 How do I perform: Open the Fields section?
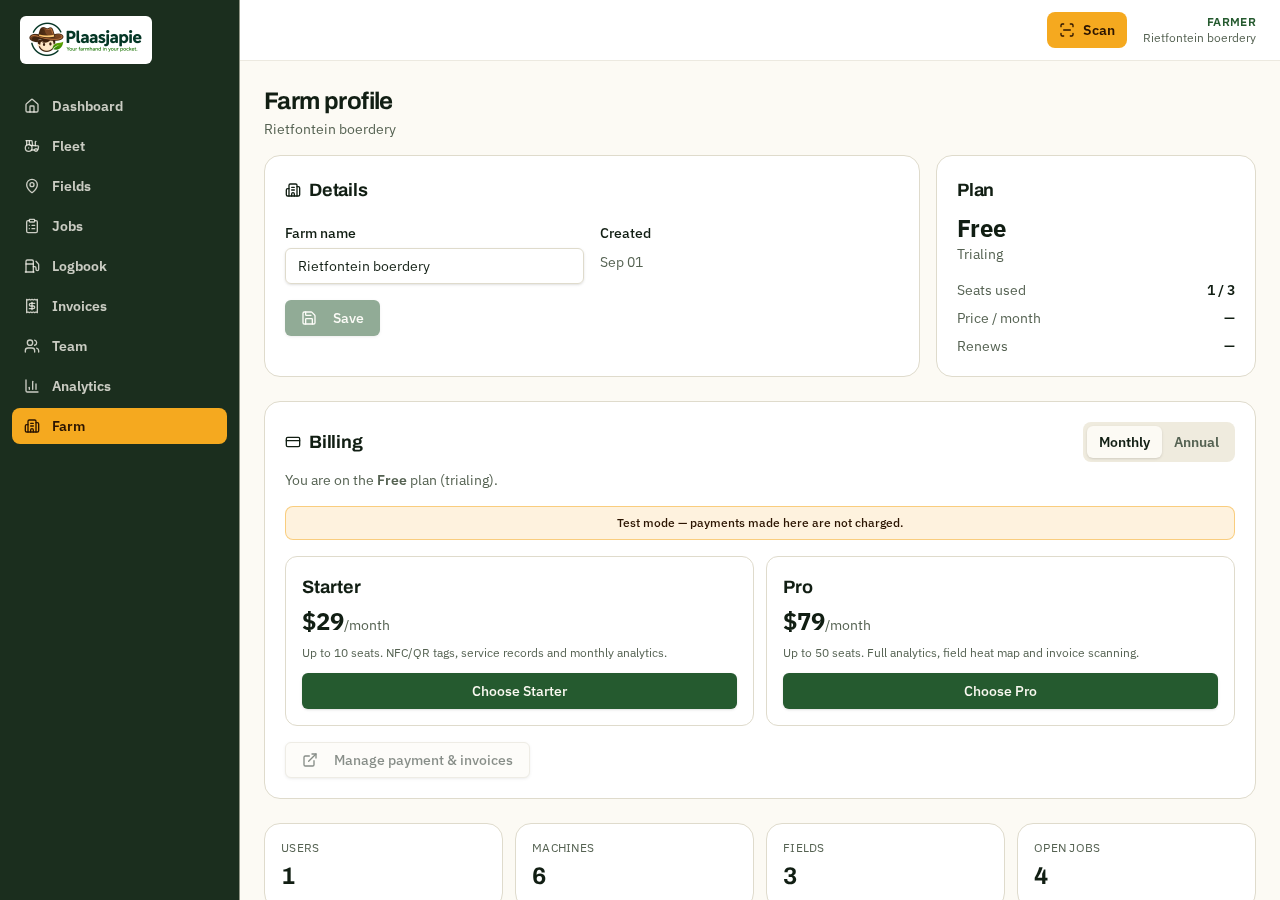[x=119, y=186]
